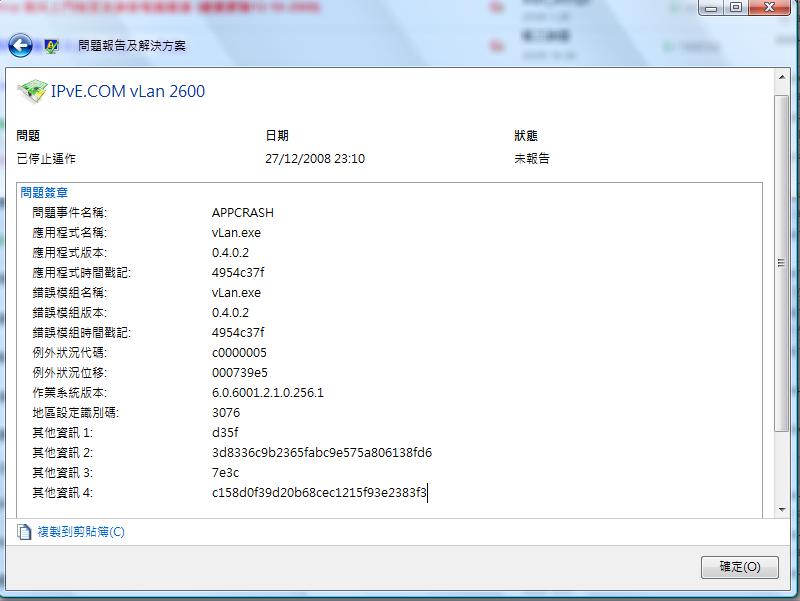Screen dimensions: 800x601
Task: Click the OS version 6.0.6001.2.1.0.256.1
Action: 268,393
